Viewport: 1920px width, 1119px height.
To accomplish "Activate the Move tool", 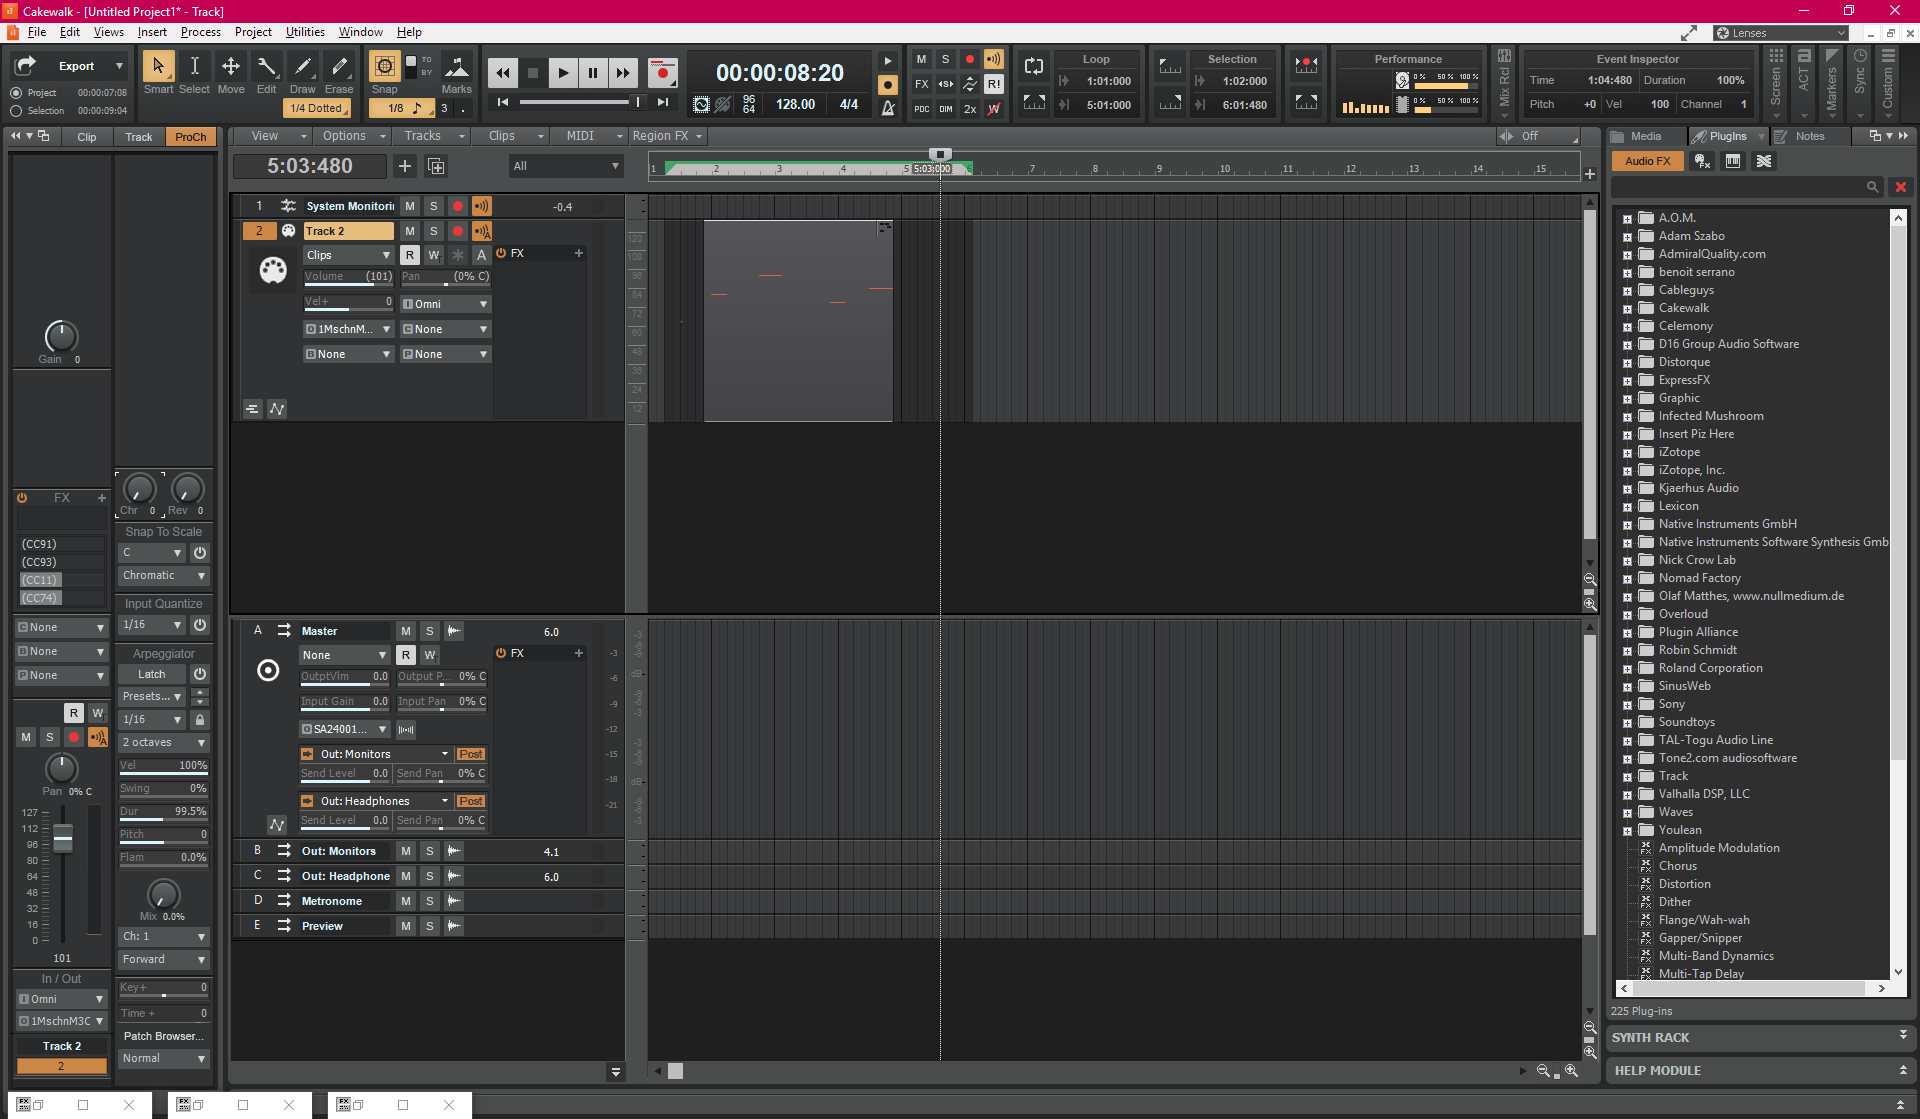I will [230, 66].
